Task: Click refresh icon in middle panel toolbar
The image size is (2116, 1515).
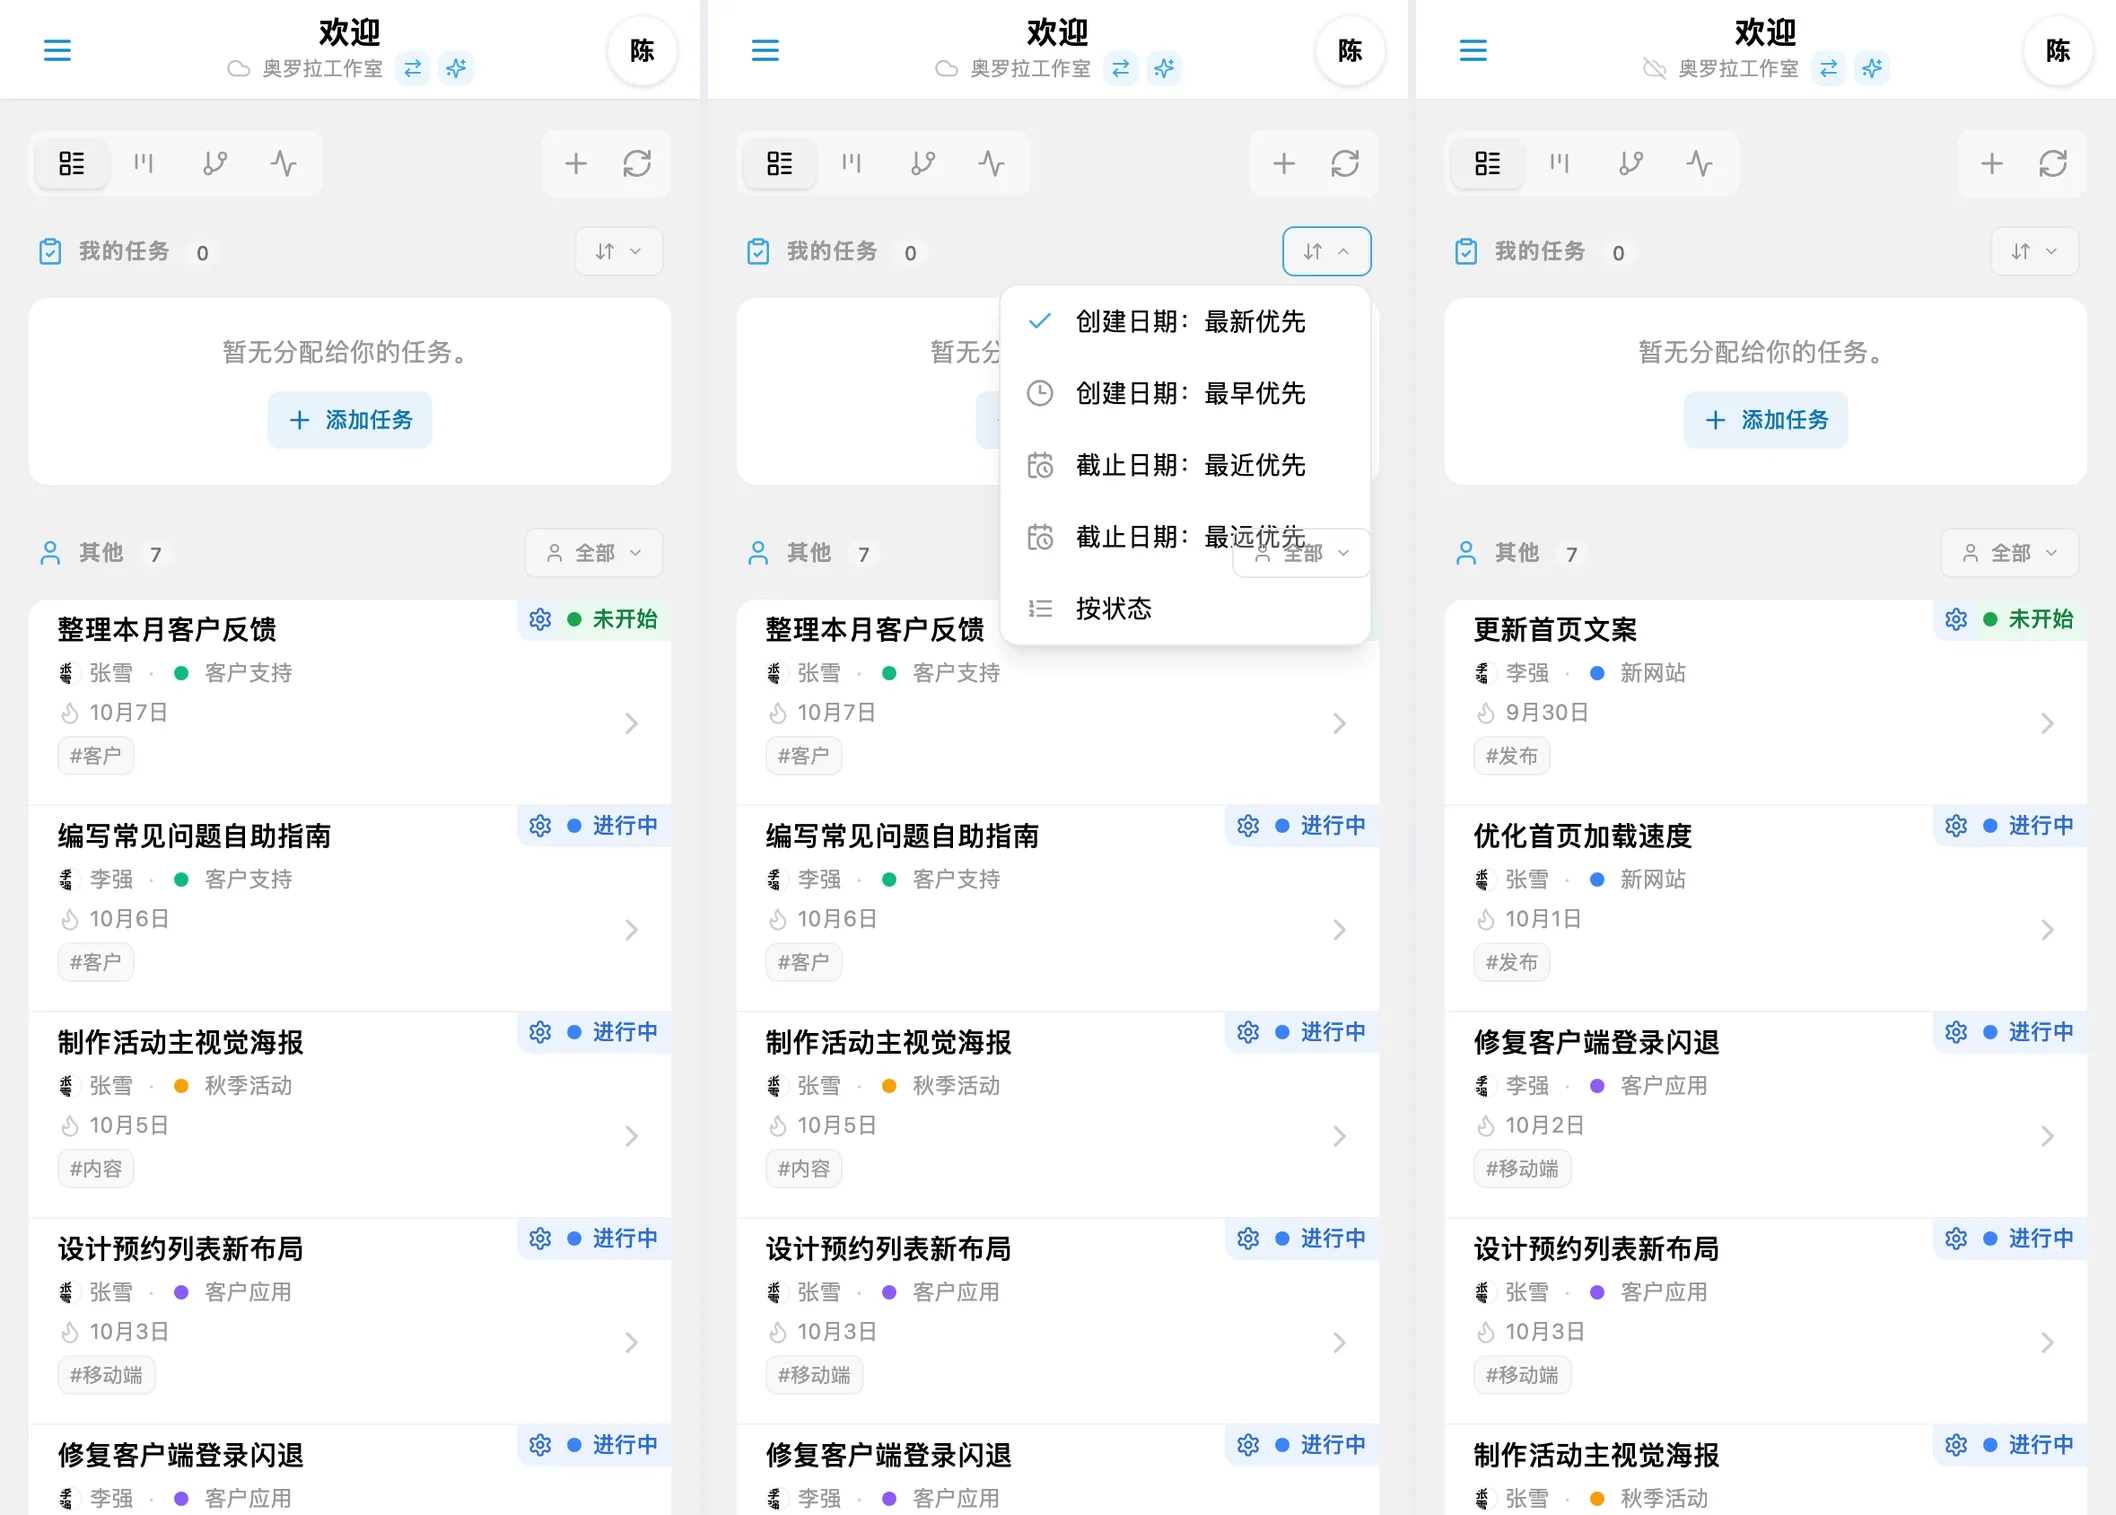Action: click(1345, 163)
